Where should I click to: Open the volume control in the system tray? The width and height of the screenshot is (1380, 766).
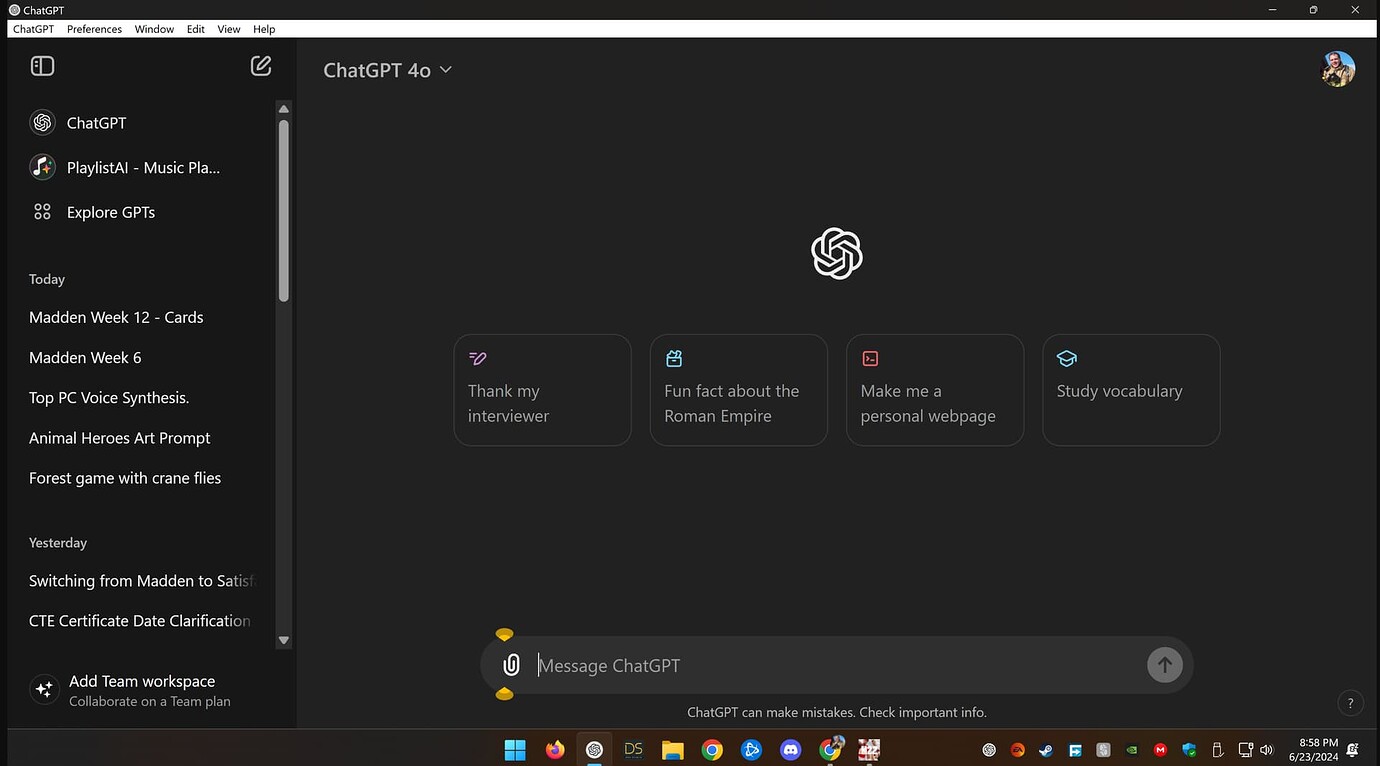tap(1265, 749)
